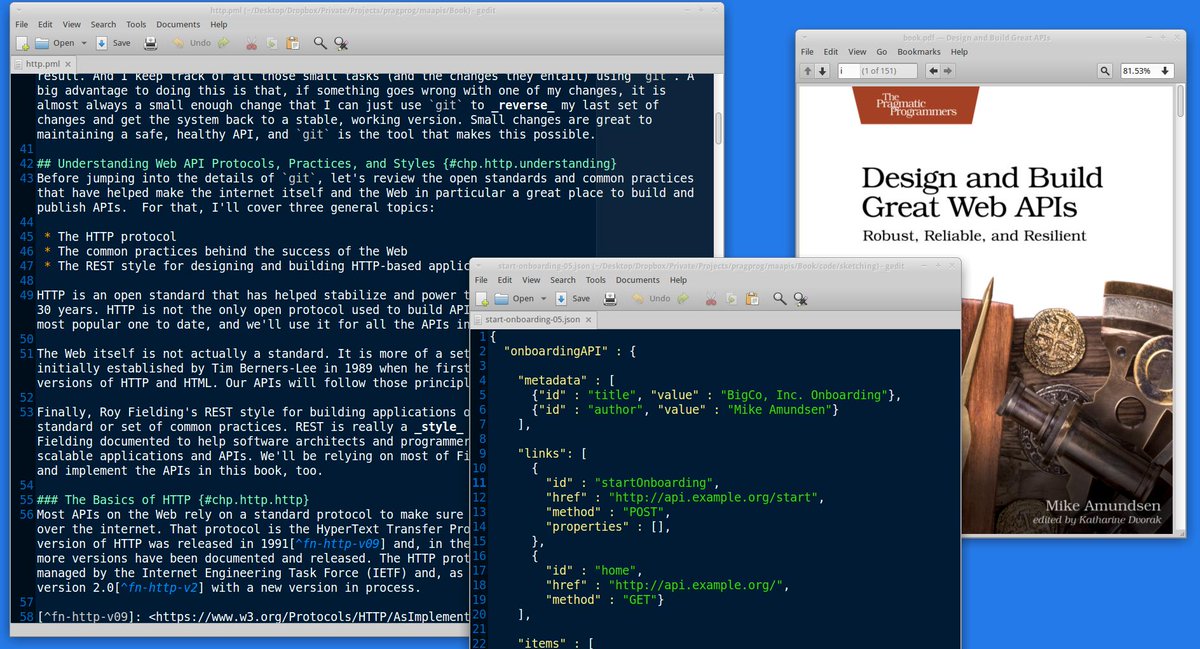Print start-onboarding-05.json using printer icon

click(609, 298)
